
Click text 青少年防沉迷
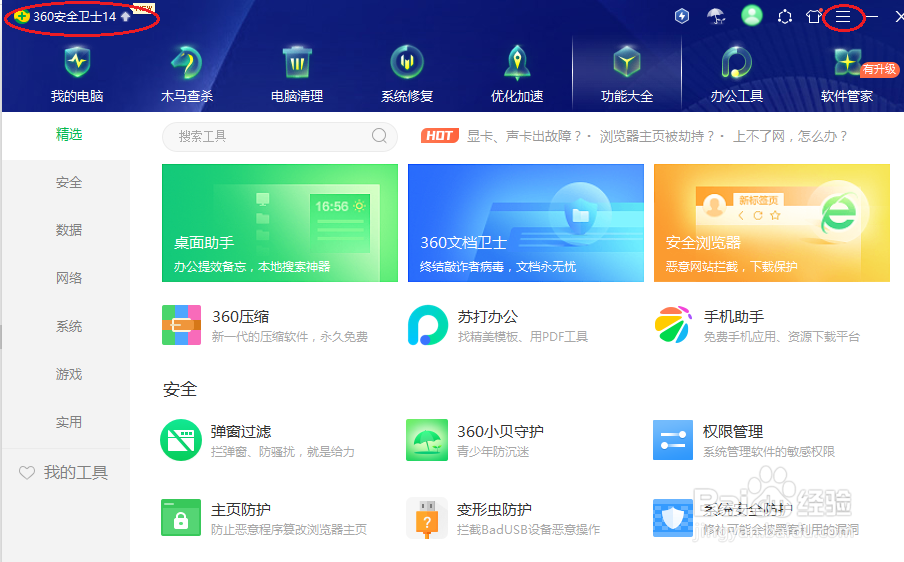[x=493, y=451]
